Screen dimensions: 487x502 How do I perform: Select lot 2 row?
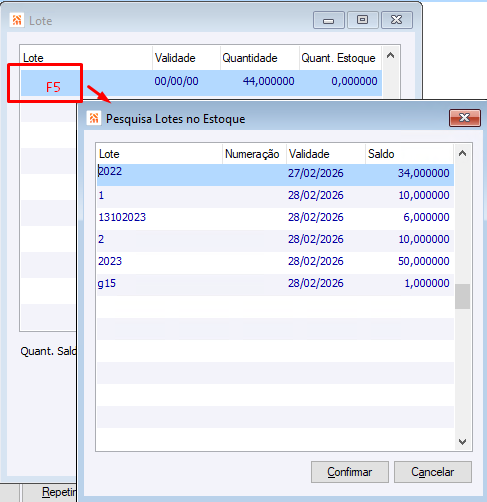(x=275, y=241)
